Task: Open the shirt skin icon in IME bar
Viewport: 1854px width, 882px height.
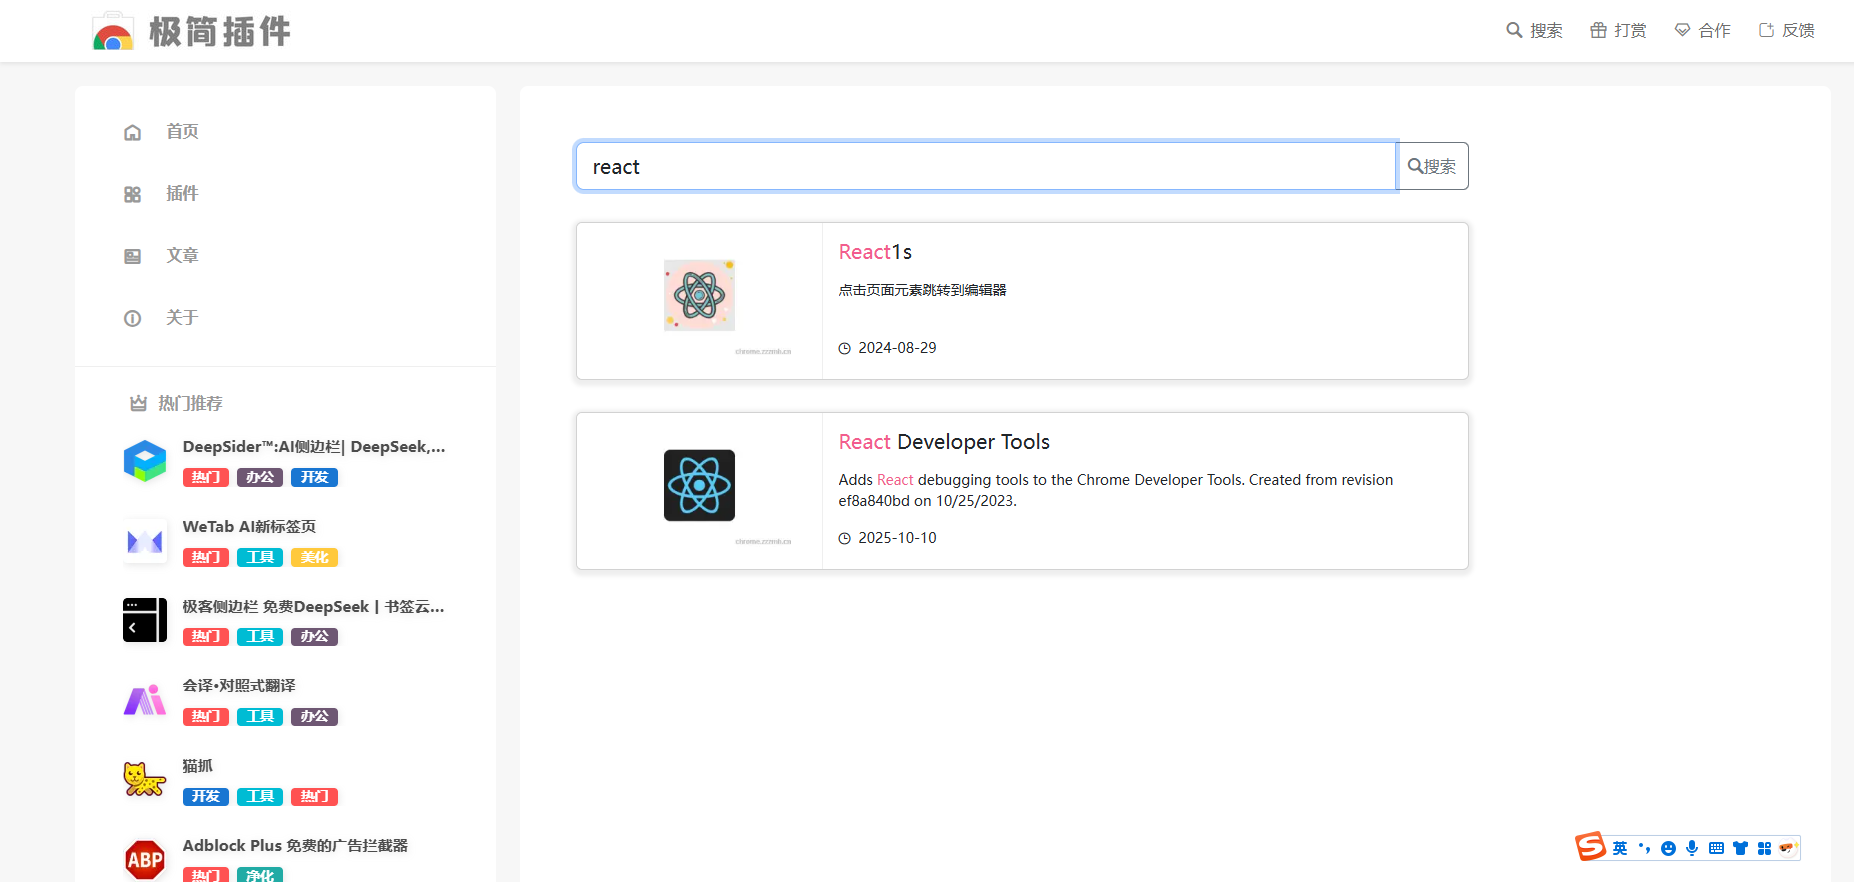Action: click(1740, 848)
